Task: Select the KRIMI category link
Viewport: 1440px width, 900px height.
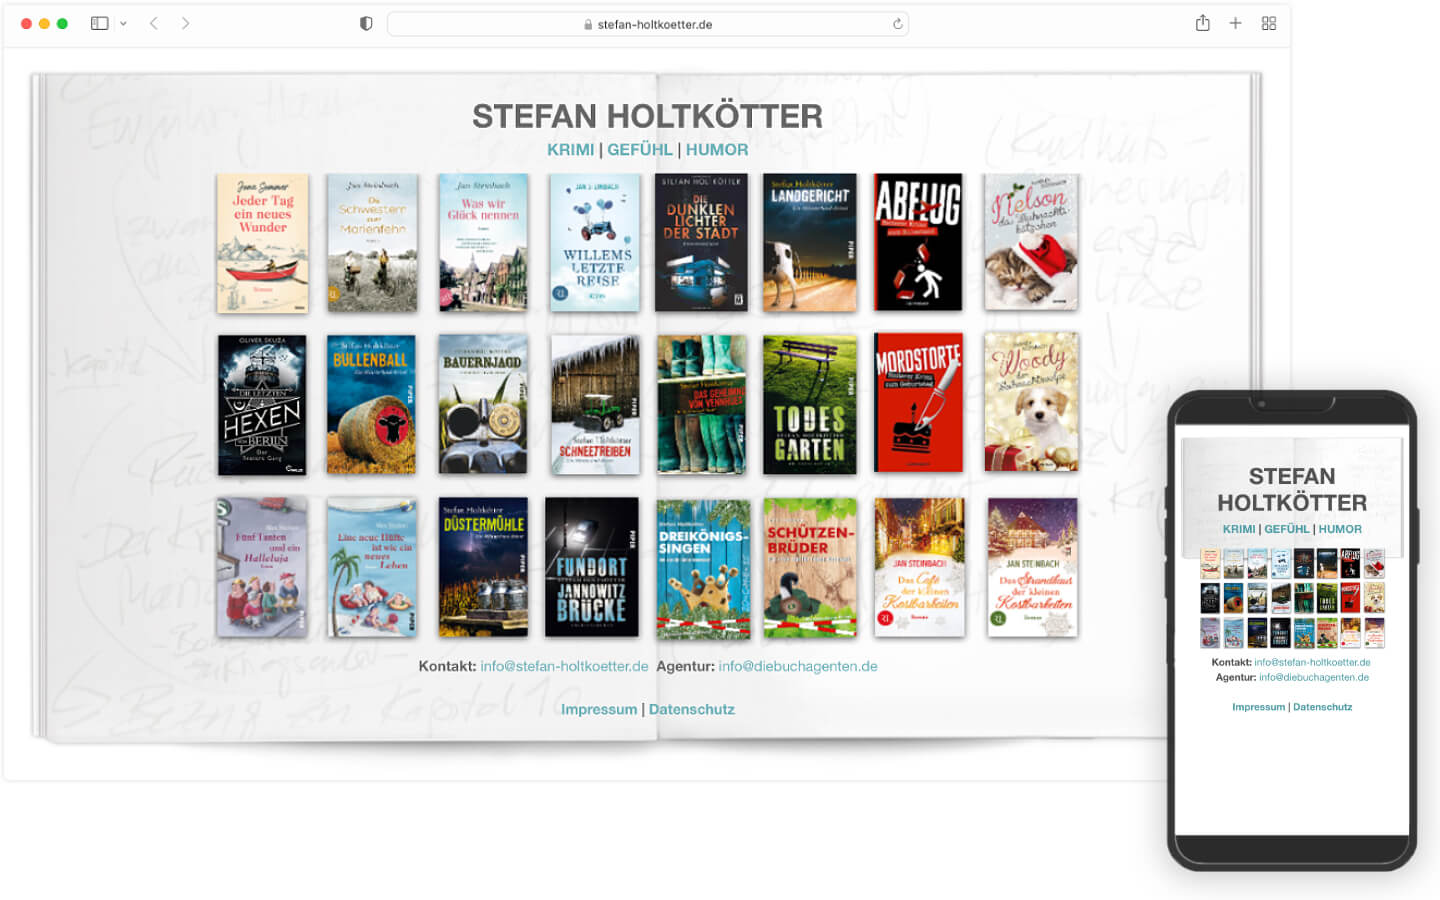Action: click(x=570, y=150)
